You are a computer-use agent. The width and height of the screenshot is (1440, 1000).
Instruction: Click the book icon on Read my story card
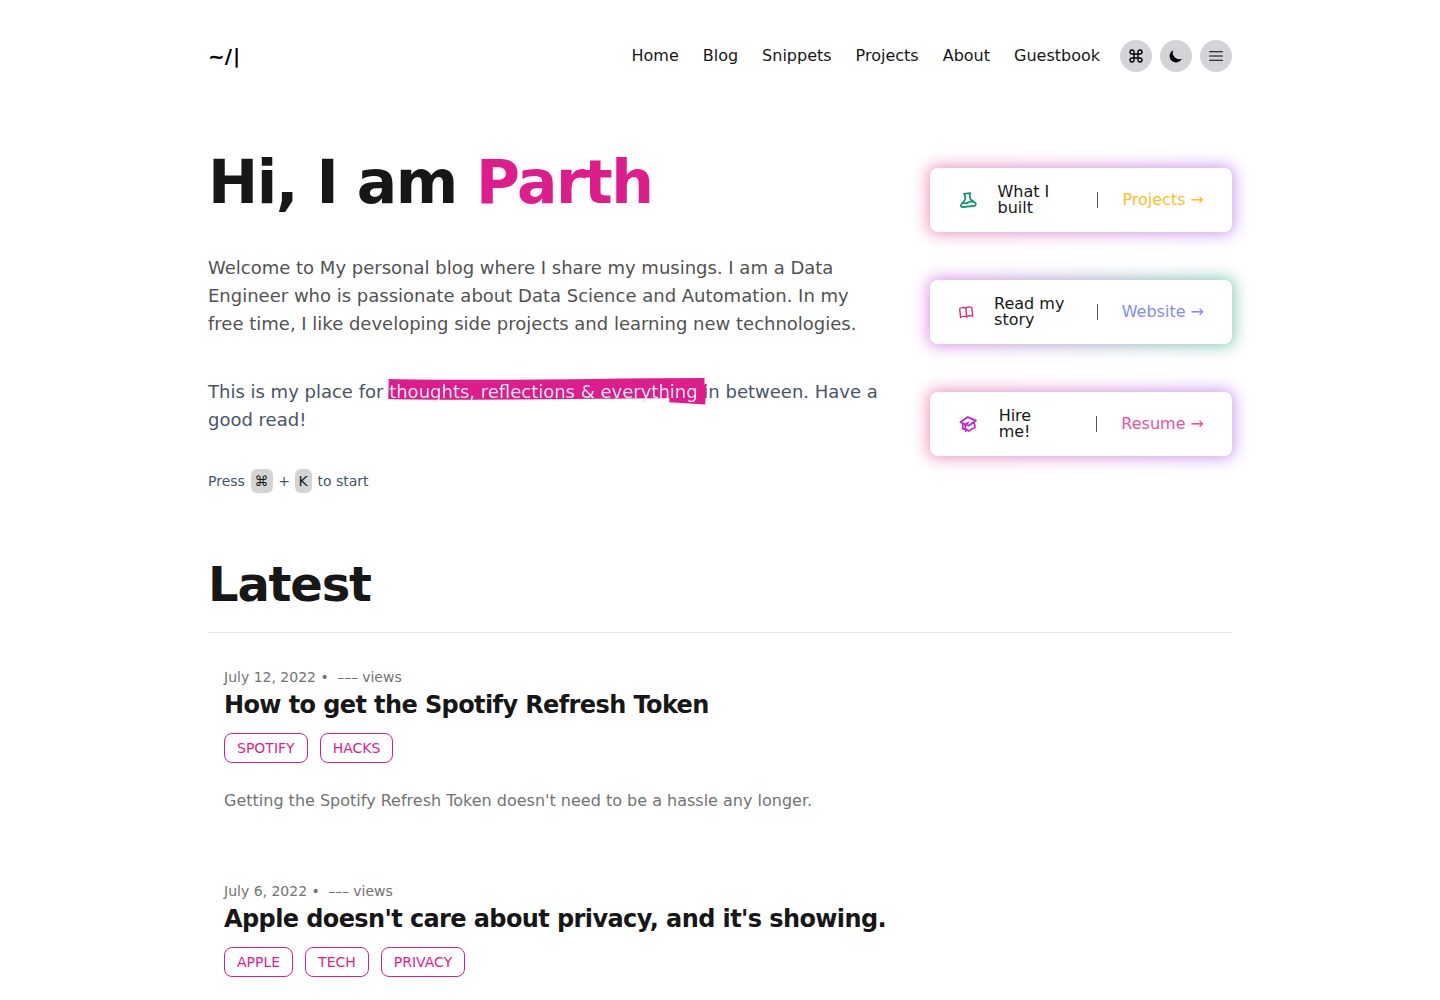[x=966, y=312]
